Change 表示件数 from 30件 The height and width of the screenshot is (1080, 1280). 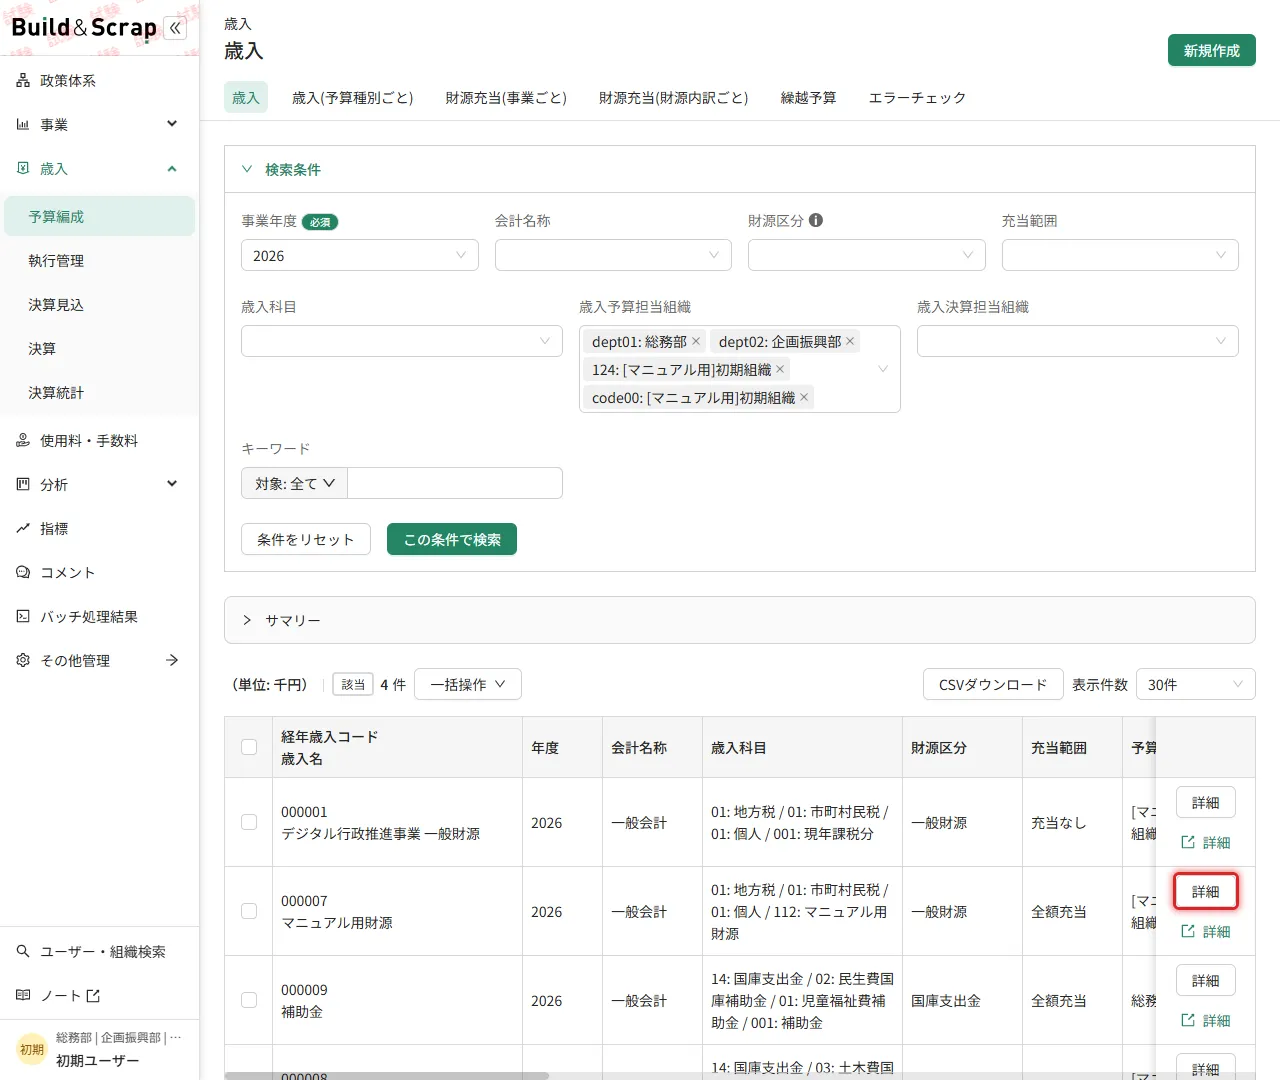click(1196, 685)
